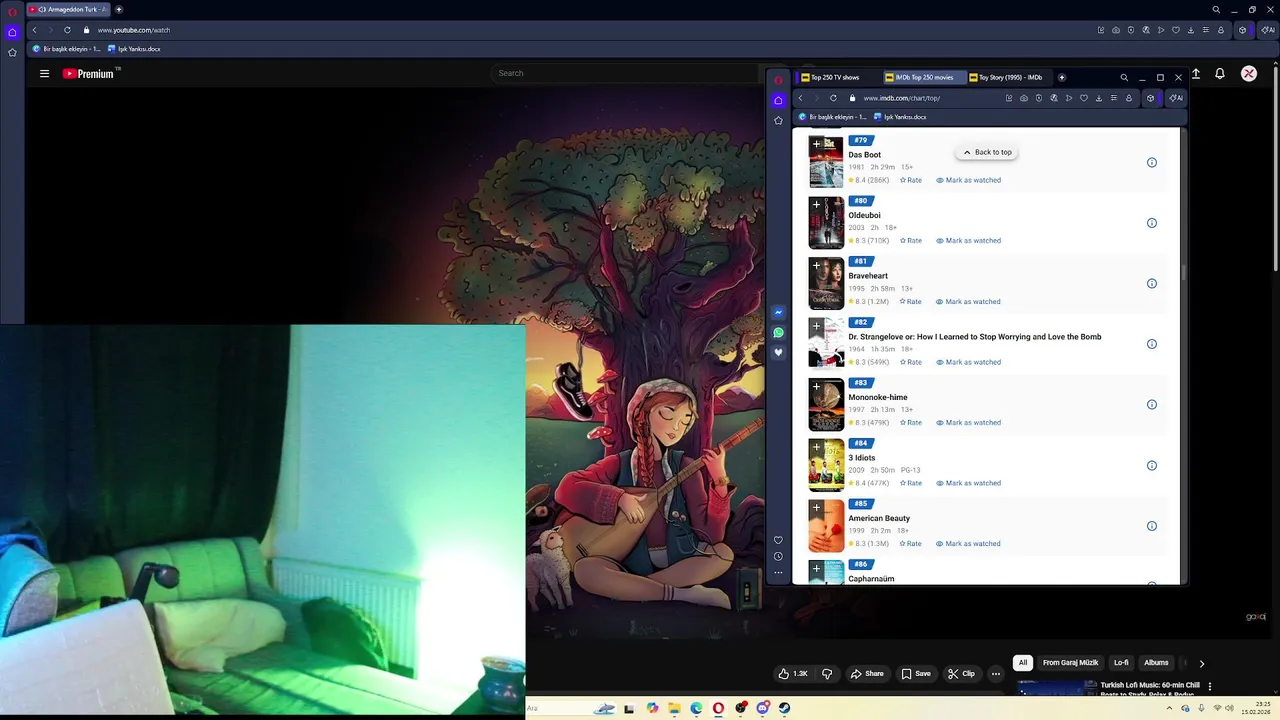Show next category chips after Albums
Image resolution: width=1280 pixels, height=720 pixels.
[x=1202, y=663]
